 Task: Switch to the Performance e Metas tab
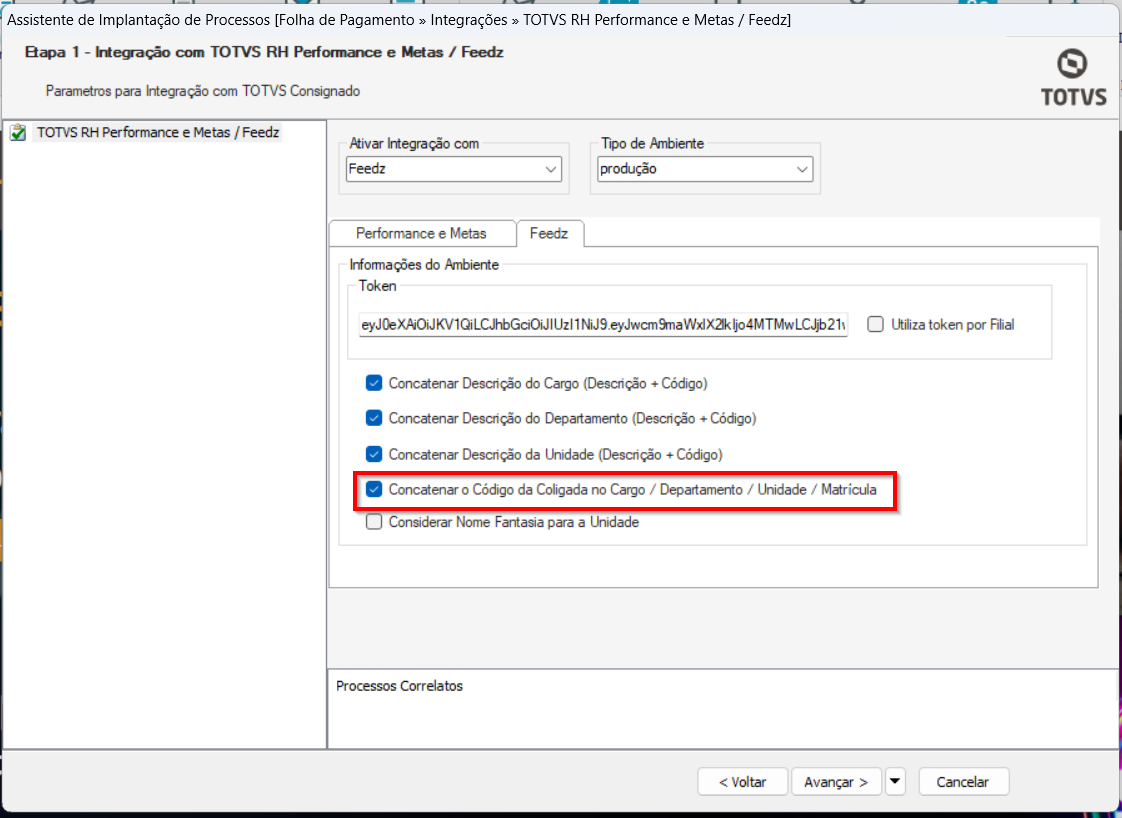click(x=421, y=233)
